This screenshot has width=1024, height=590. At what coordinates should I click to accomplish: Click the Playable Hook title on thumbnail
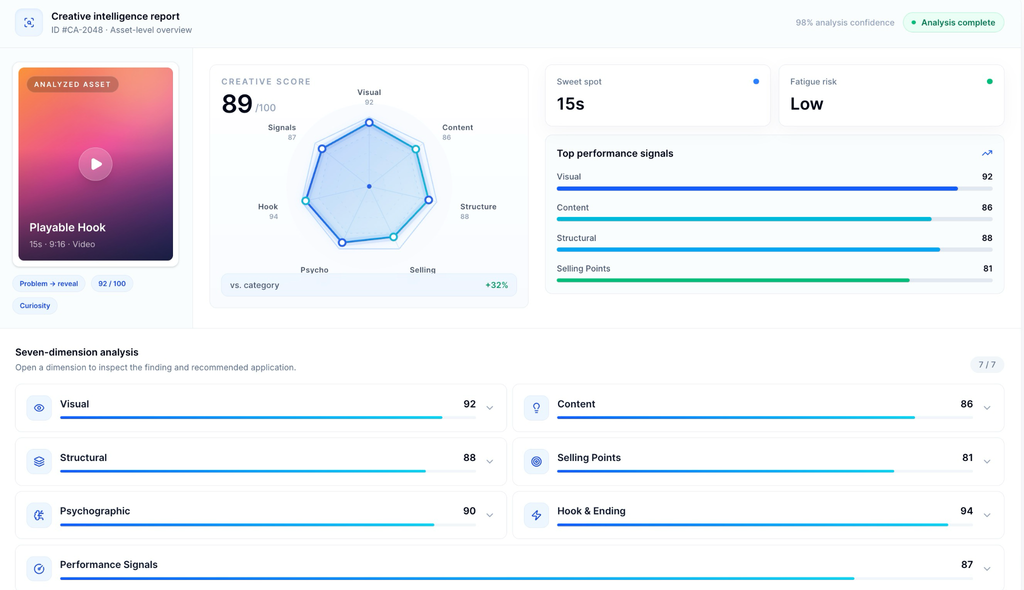tap(67, 227)
